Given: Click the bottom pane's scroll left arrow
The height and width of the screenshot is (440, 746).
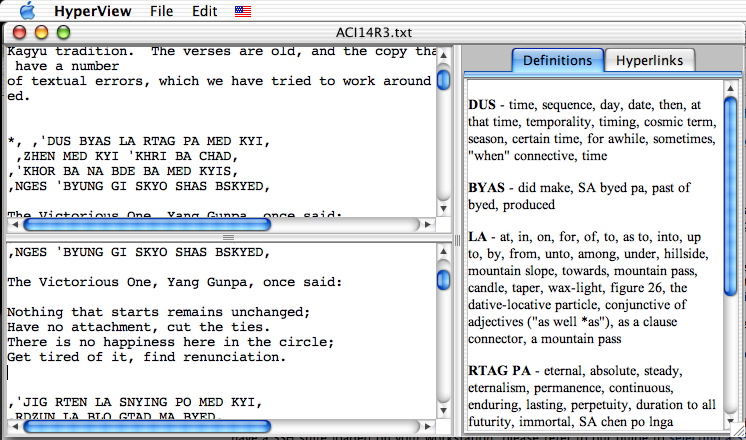Looking at the screenshot, I should [15, 426].
